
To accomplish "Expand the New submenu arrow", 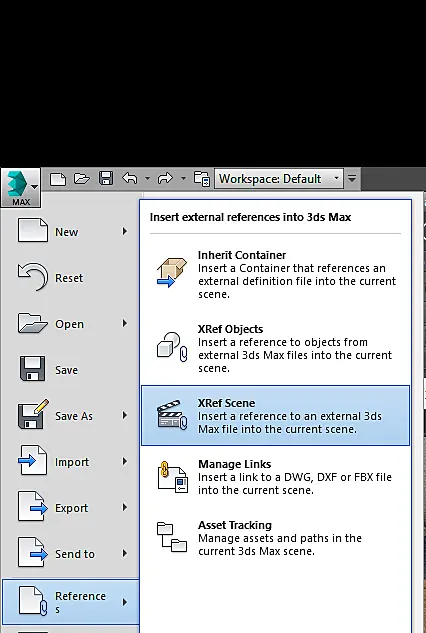I will coord(125,231).
